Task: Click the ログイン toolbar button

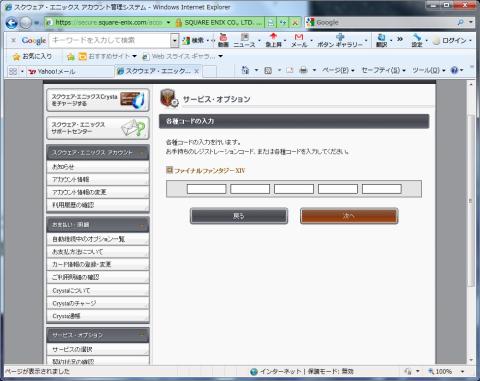Action: coord(450,40)
